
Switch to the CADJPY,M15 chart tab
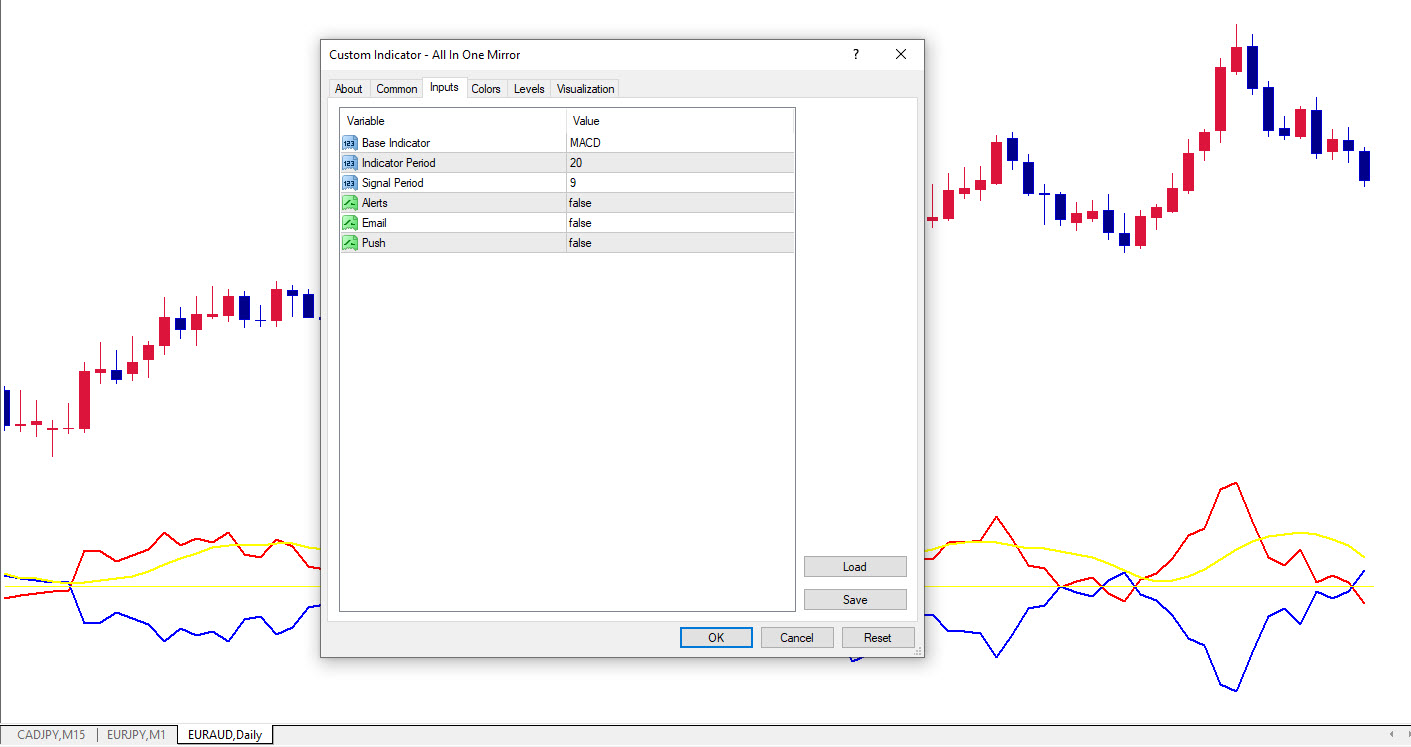point(51,735)
